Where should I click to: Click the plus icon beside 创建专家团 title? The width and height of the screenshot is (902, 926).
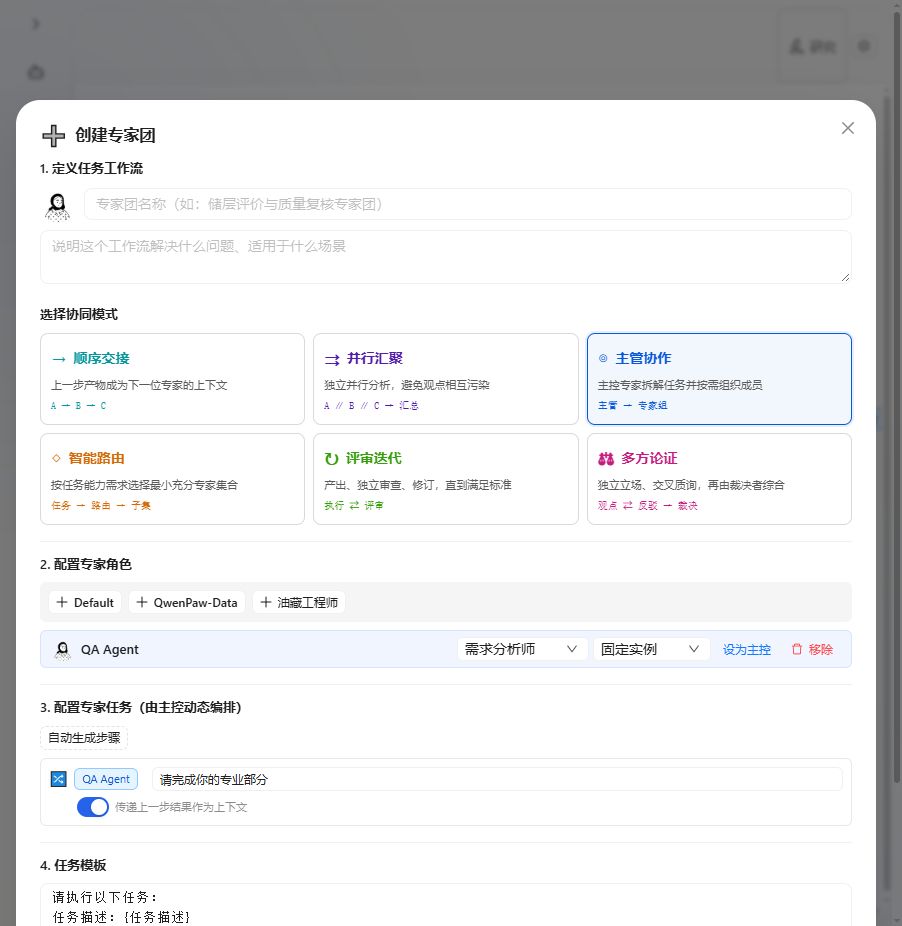[53, 136]
